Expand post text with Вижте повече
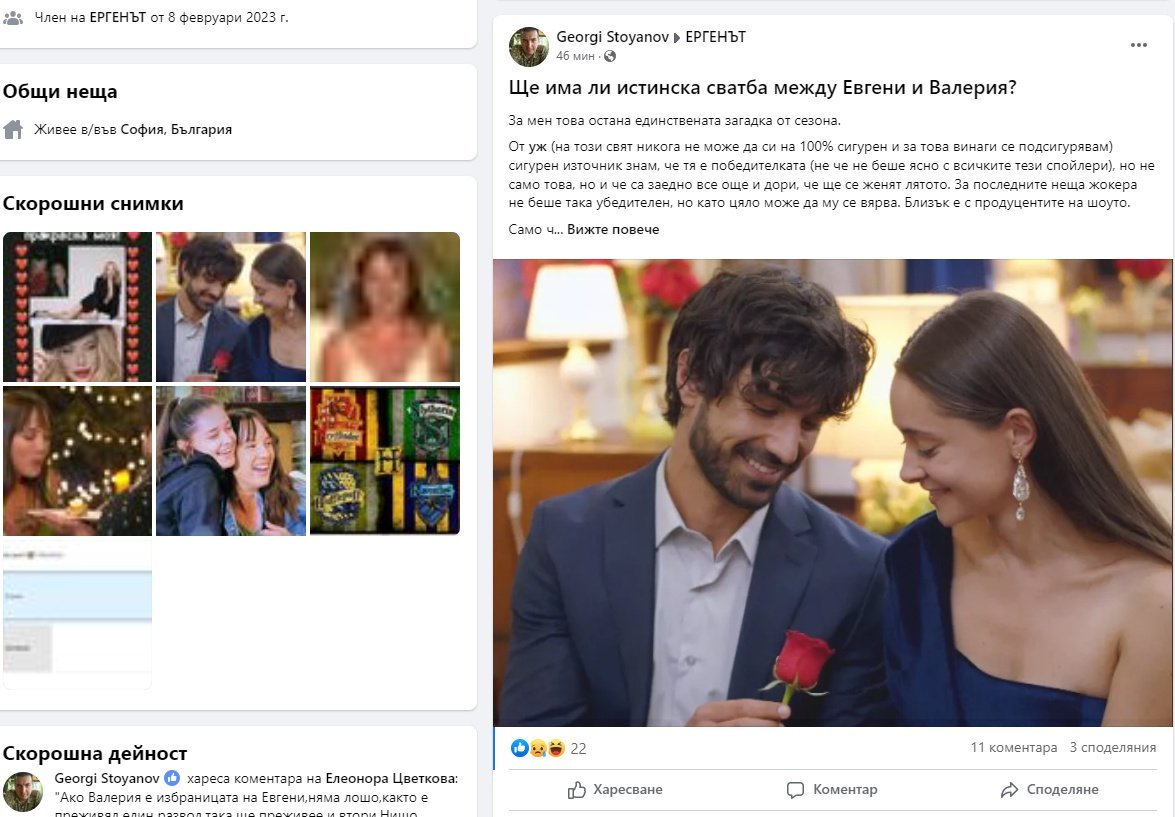Screen dimensions: 1175x817 (x=613, y=229)
